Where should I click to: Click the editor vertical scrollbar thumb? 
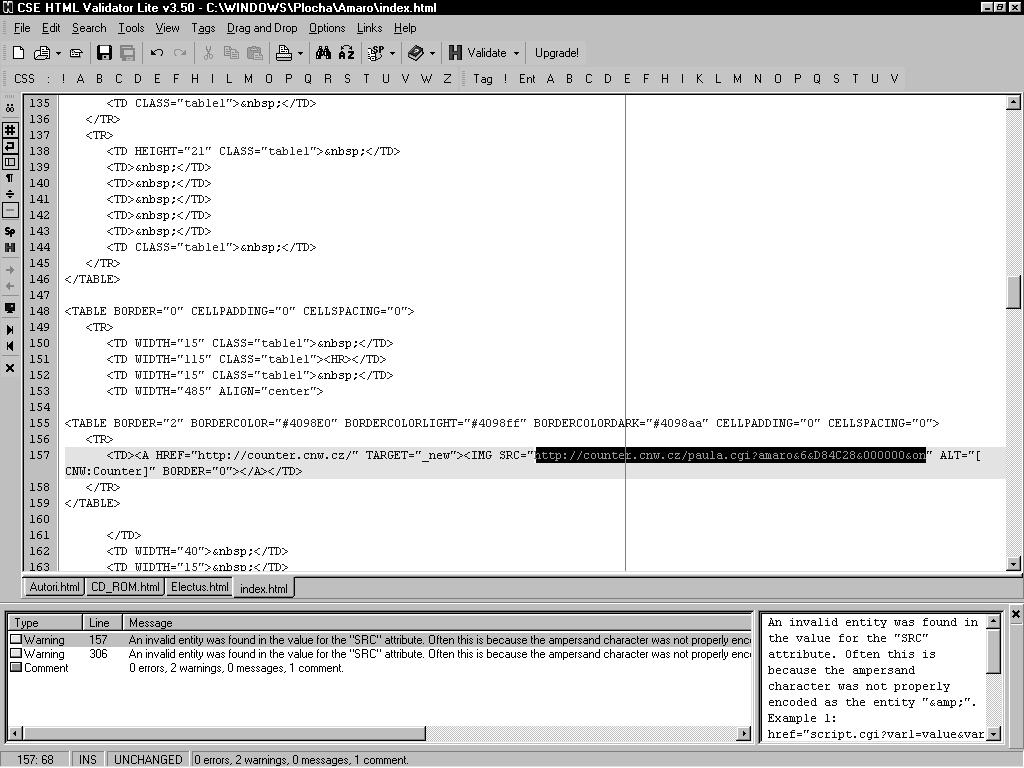click(x=1013, y=292)
